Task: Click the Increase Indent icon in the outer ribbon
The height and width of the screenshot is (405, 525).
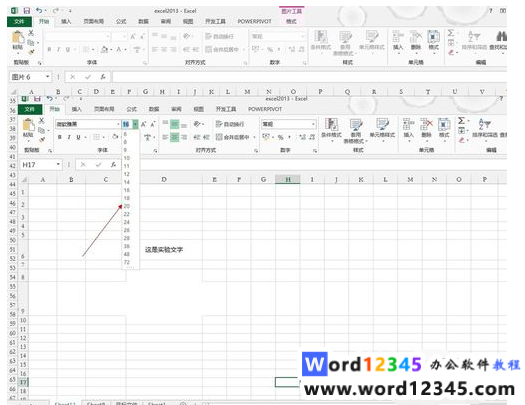Action: pos(197,50)
